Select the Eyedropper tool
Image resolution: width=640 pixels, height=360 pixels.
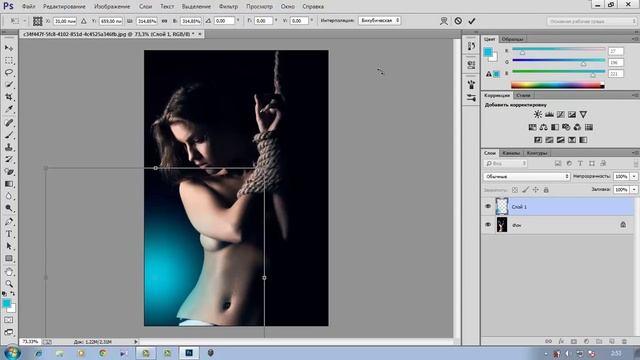(x=9, y=109)
